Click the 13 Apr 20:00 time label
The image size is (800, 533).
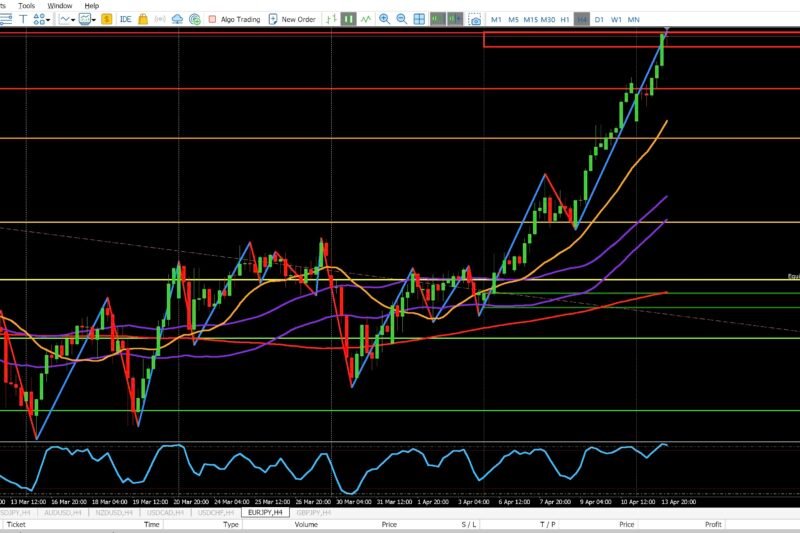[x=678, y=502]
